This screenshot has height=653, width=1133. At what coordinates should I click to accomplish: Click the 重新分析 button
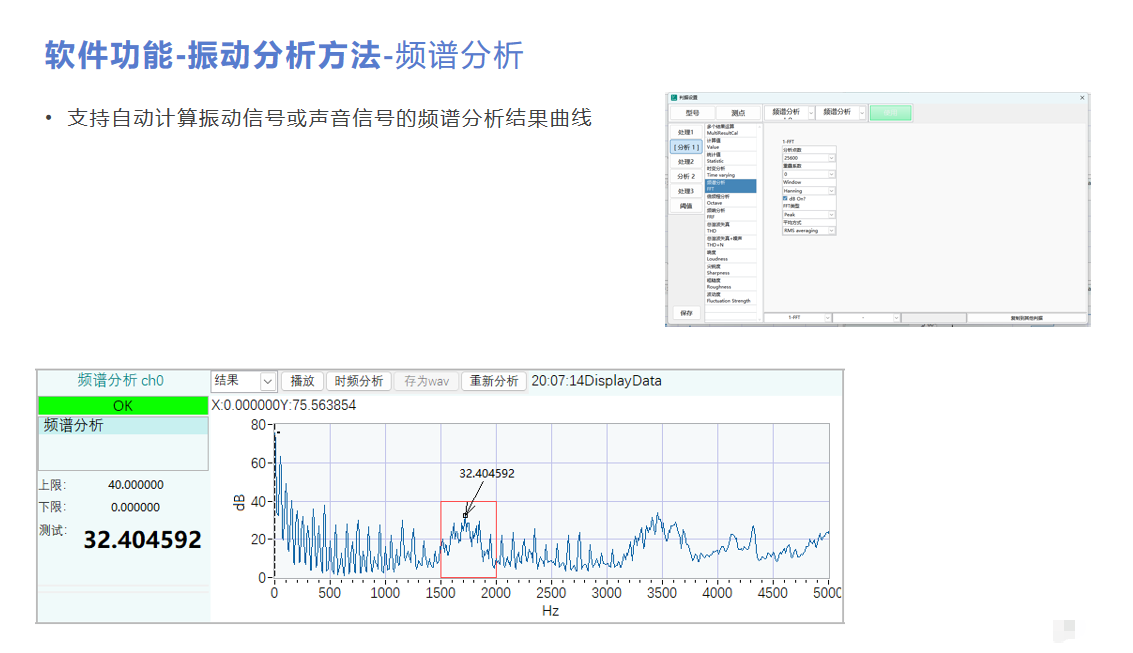click(494, 381)
